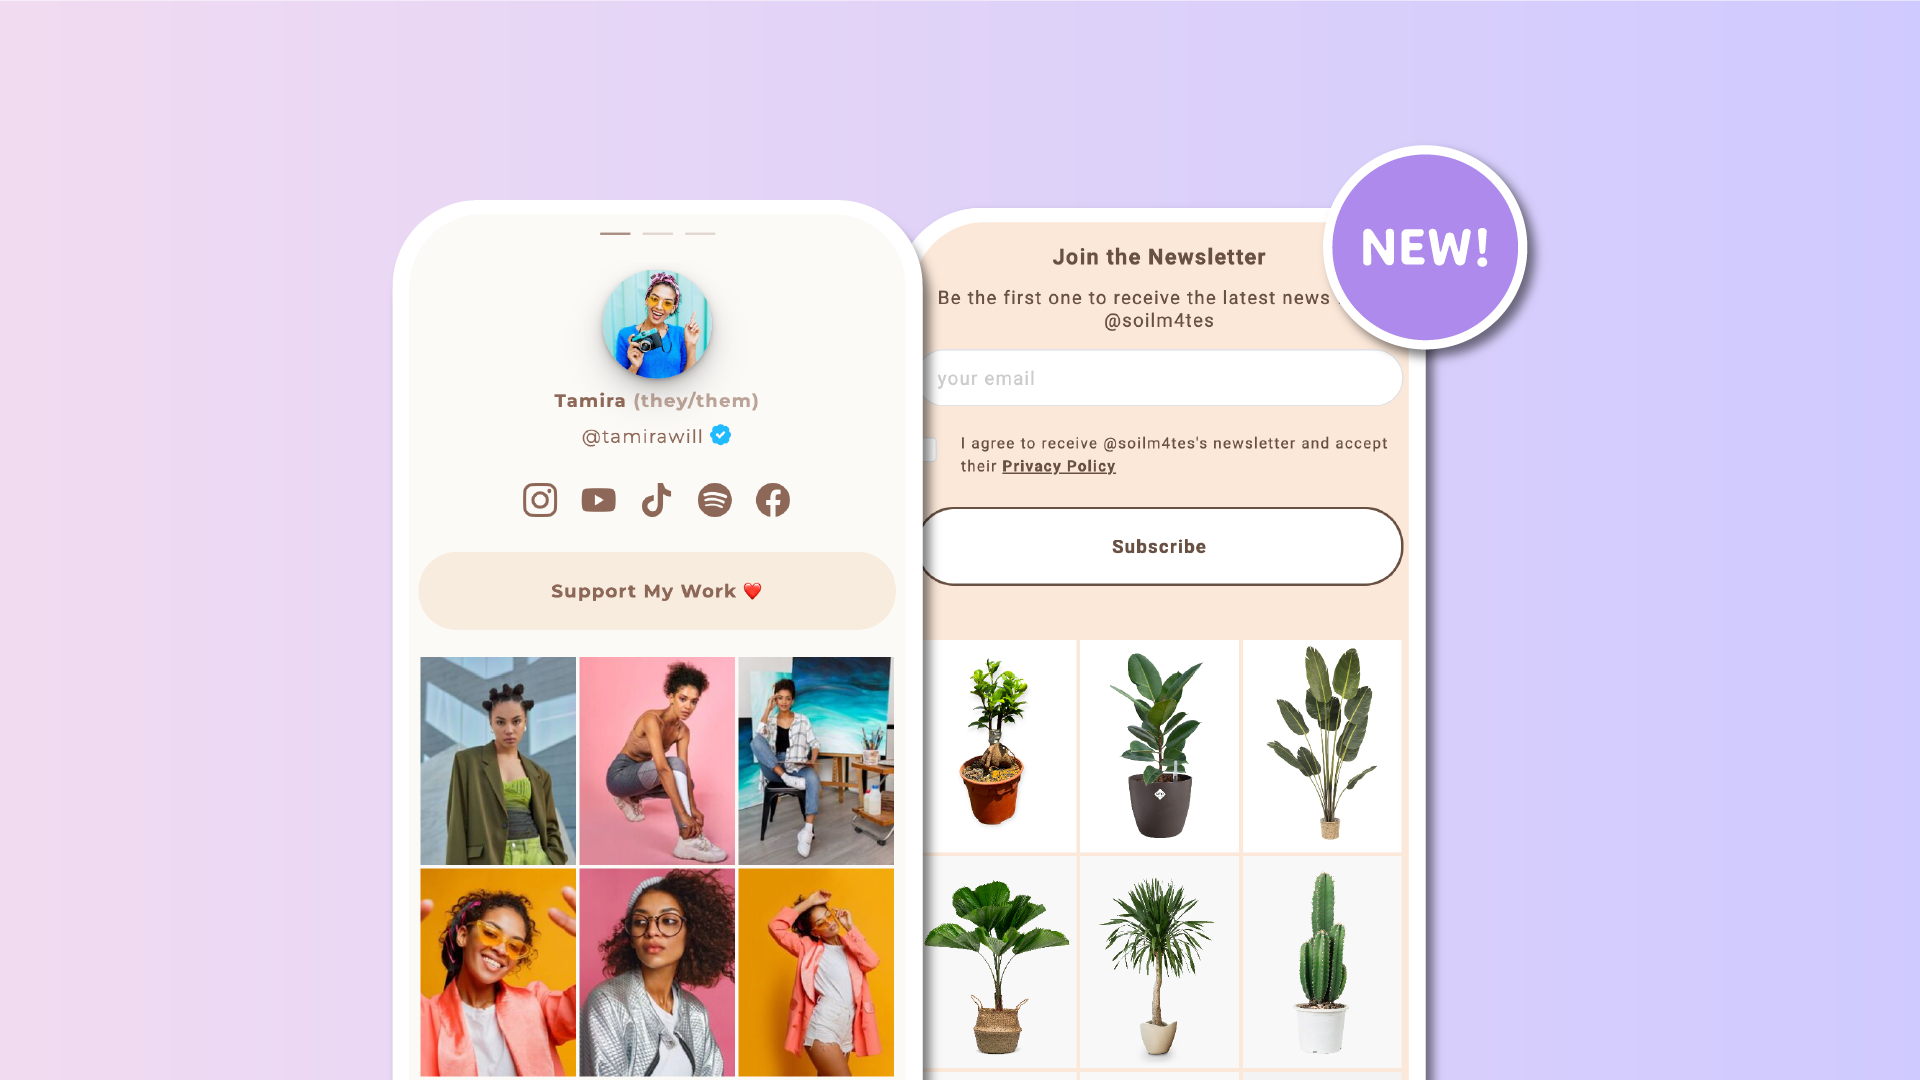The height and width of the screenshot is (1080, 1920).
Task: Select the heart emoji Support My Work button
Action: [x=657, y=591]
